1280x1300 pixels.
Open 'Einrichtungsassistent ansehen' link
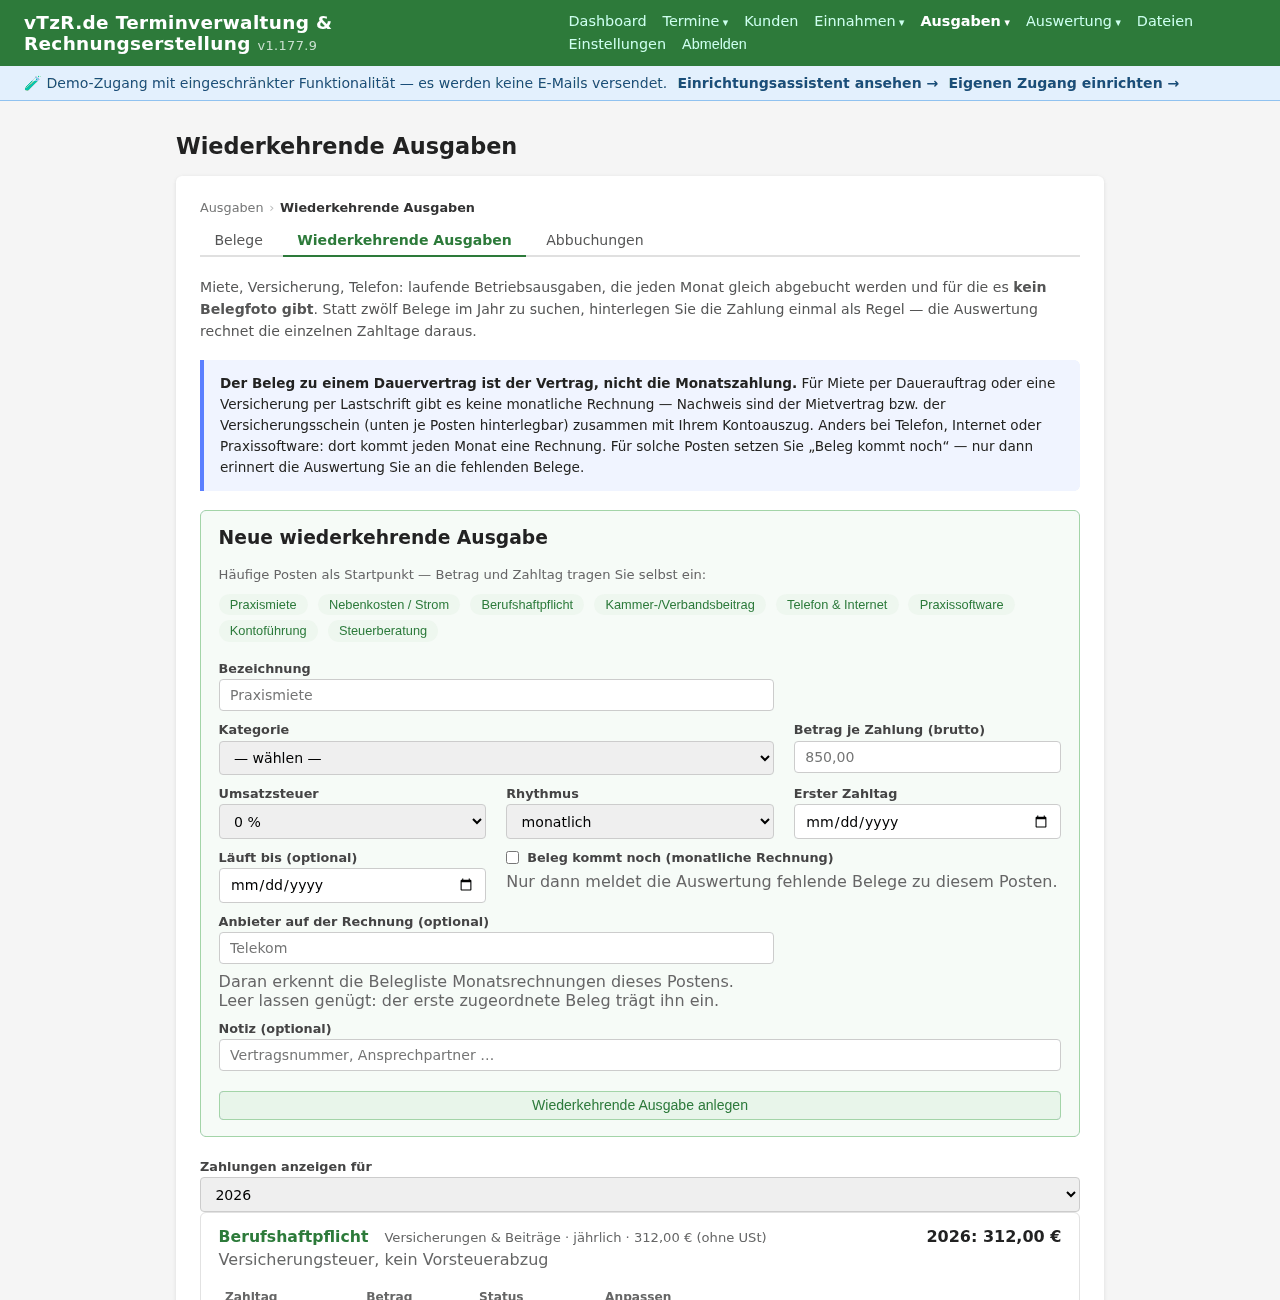tap(808, 83)
